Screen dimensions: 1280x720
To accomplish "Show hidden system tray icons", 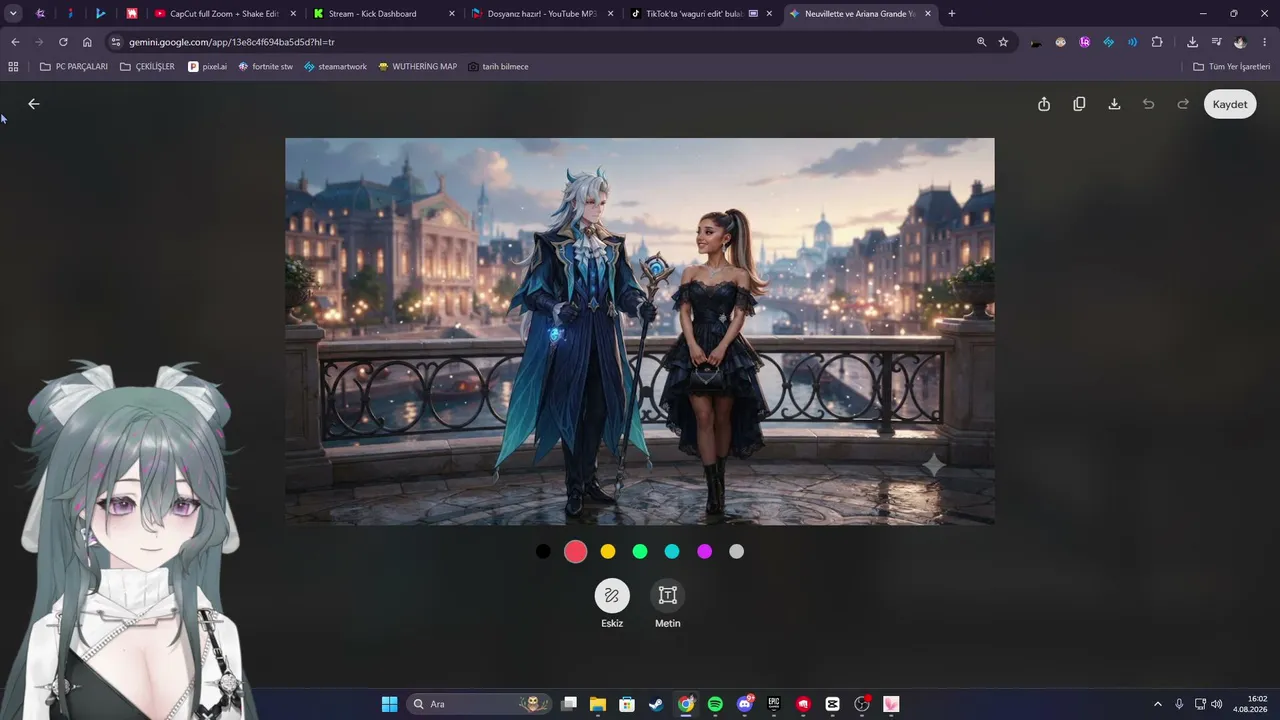I will click(1158, 704).
